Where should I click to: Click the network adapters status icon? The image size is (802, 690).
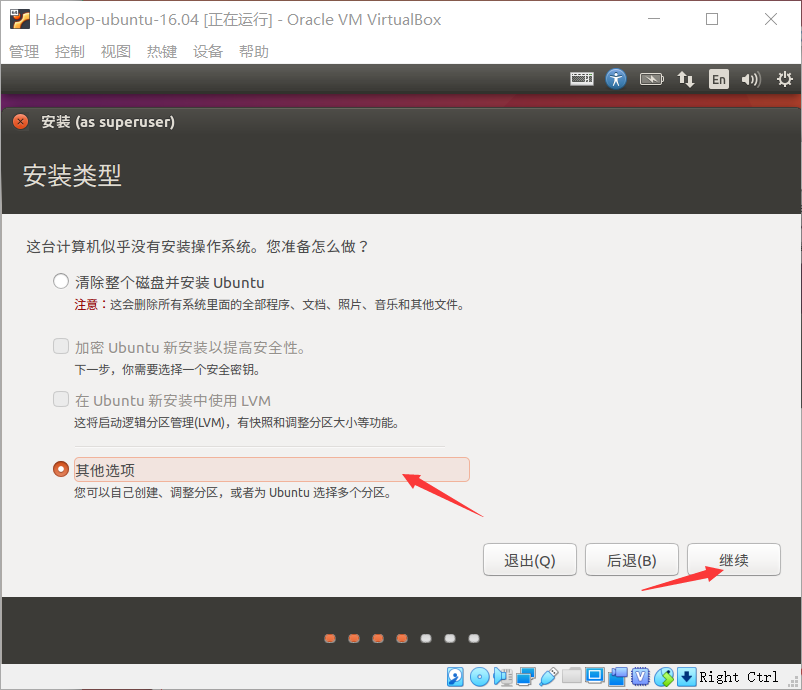(x=526, y=677)
